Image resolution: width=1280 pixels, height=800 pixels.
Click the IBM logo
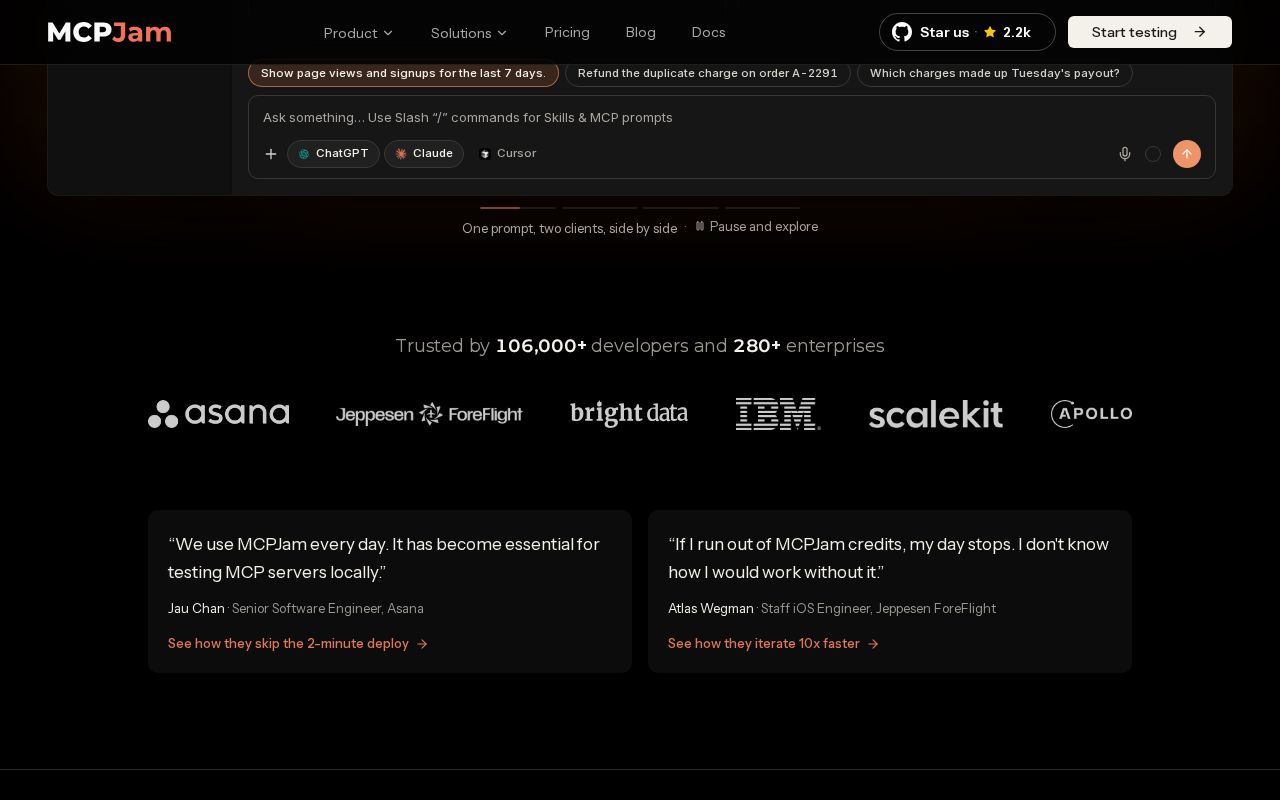(778, 414)
